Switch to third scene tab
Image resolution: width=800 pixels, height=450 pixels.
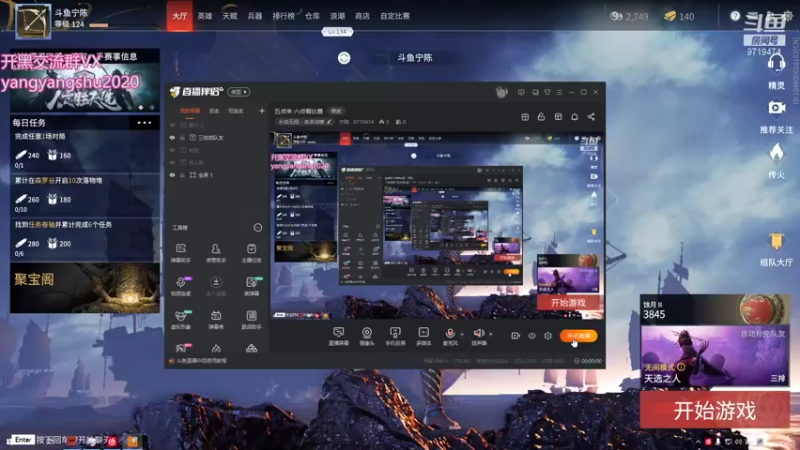(236, 111)
